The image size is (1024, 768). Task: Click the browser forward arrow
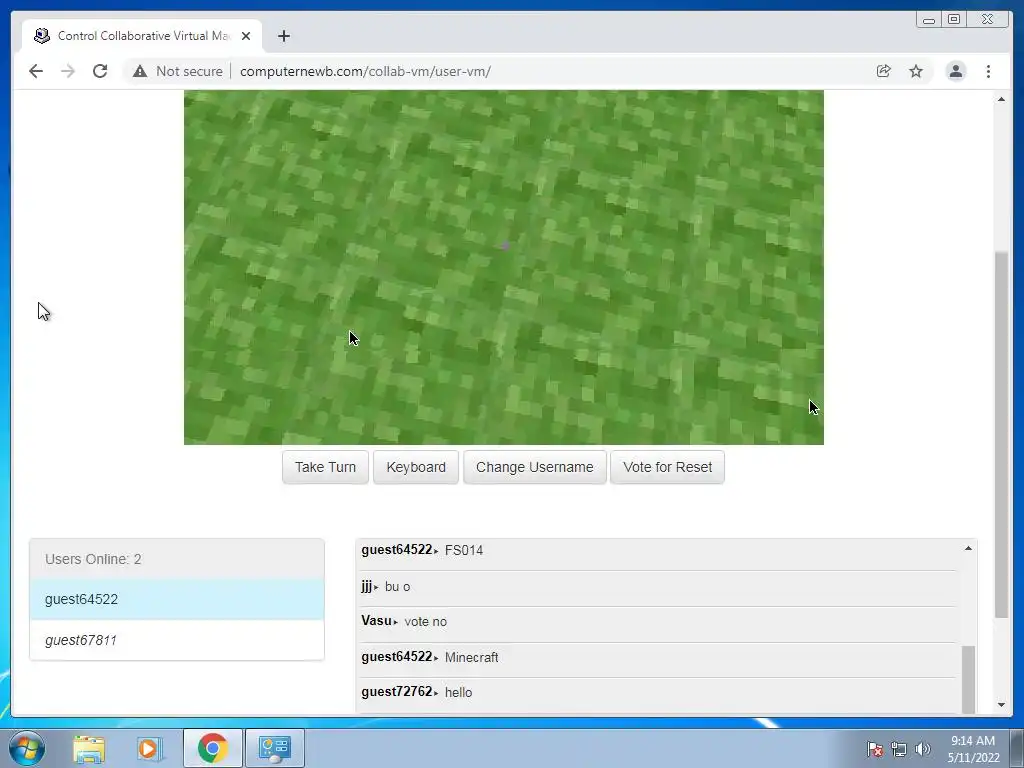[x=68, y=71]
